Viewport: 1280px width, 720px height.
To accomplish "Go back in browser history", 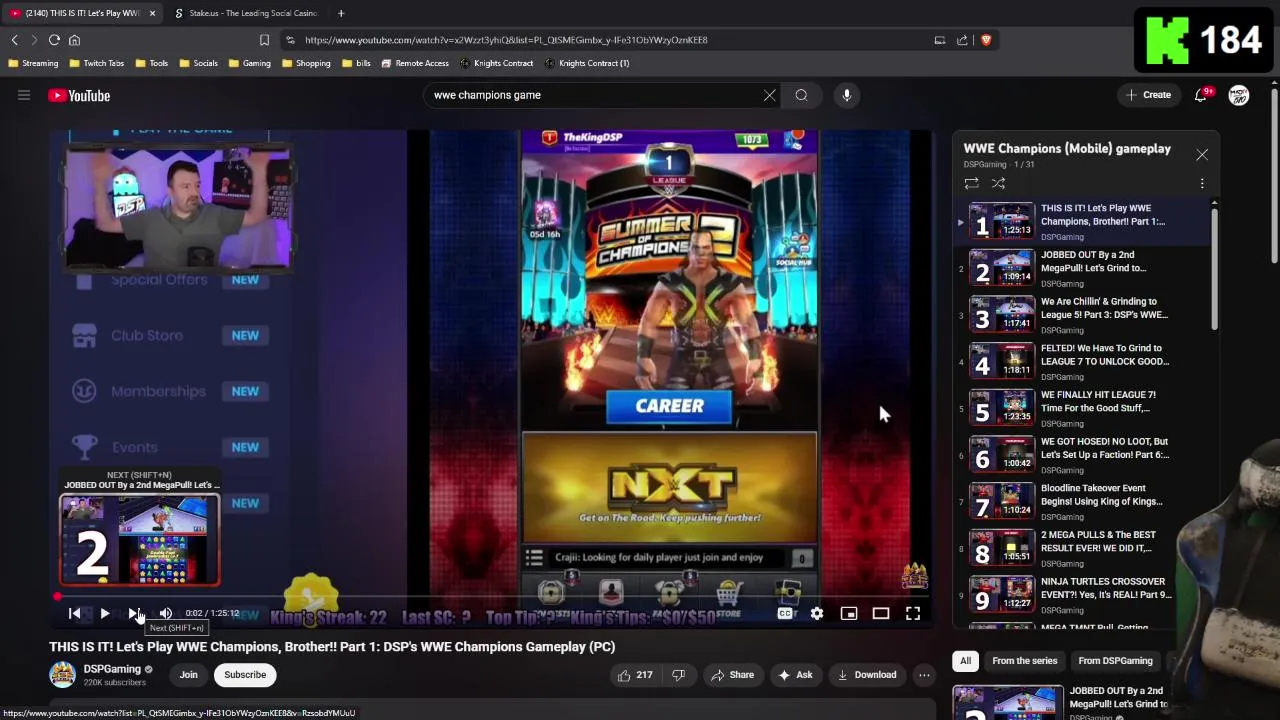I will click(14, 40).
